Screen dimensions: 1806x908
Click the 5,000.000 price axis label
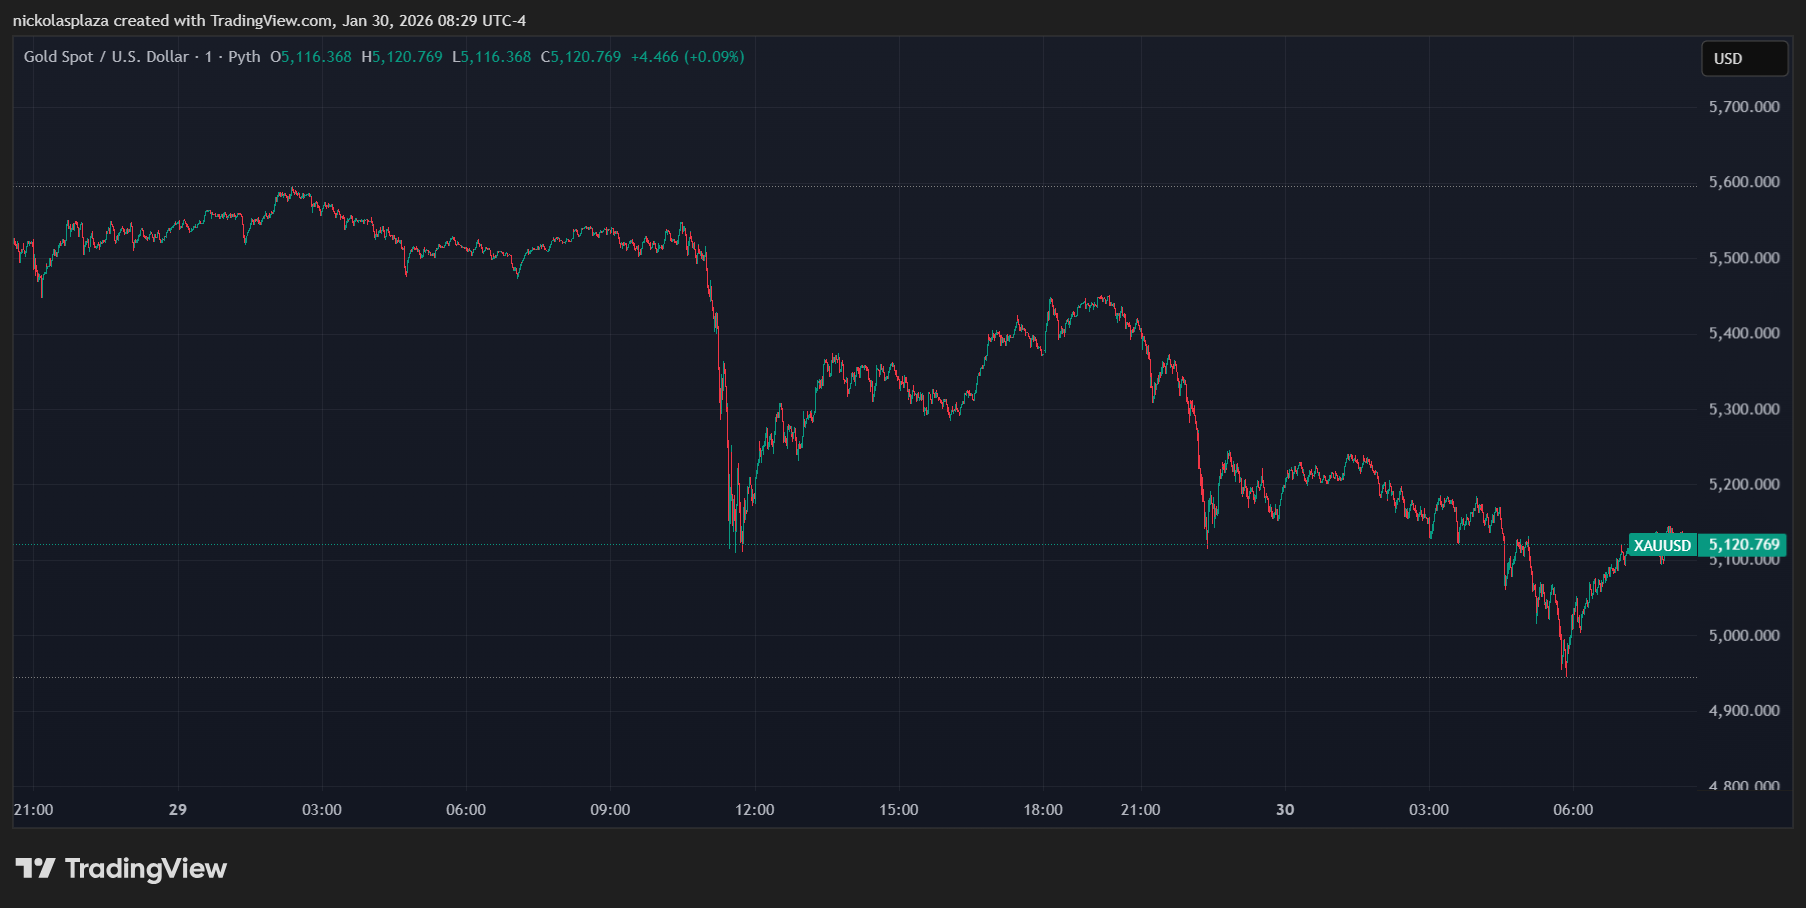pyautogui.click(x=1744, y=636)
